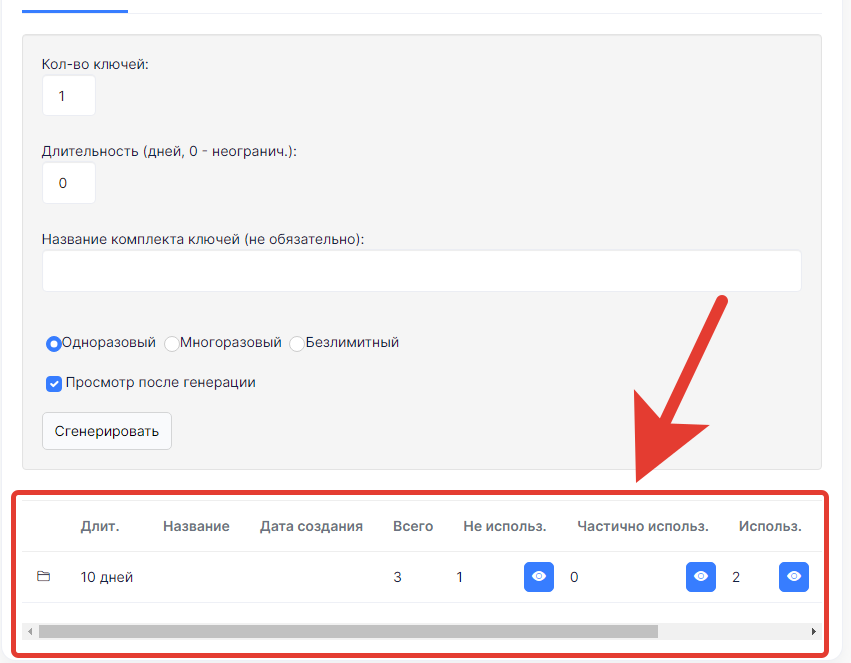Click the scrollbar right arrow
This screenshot has width=851, height=663.
(813, 631)
